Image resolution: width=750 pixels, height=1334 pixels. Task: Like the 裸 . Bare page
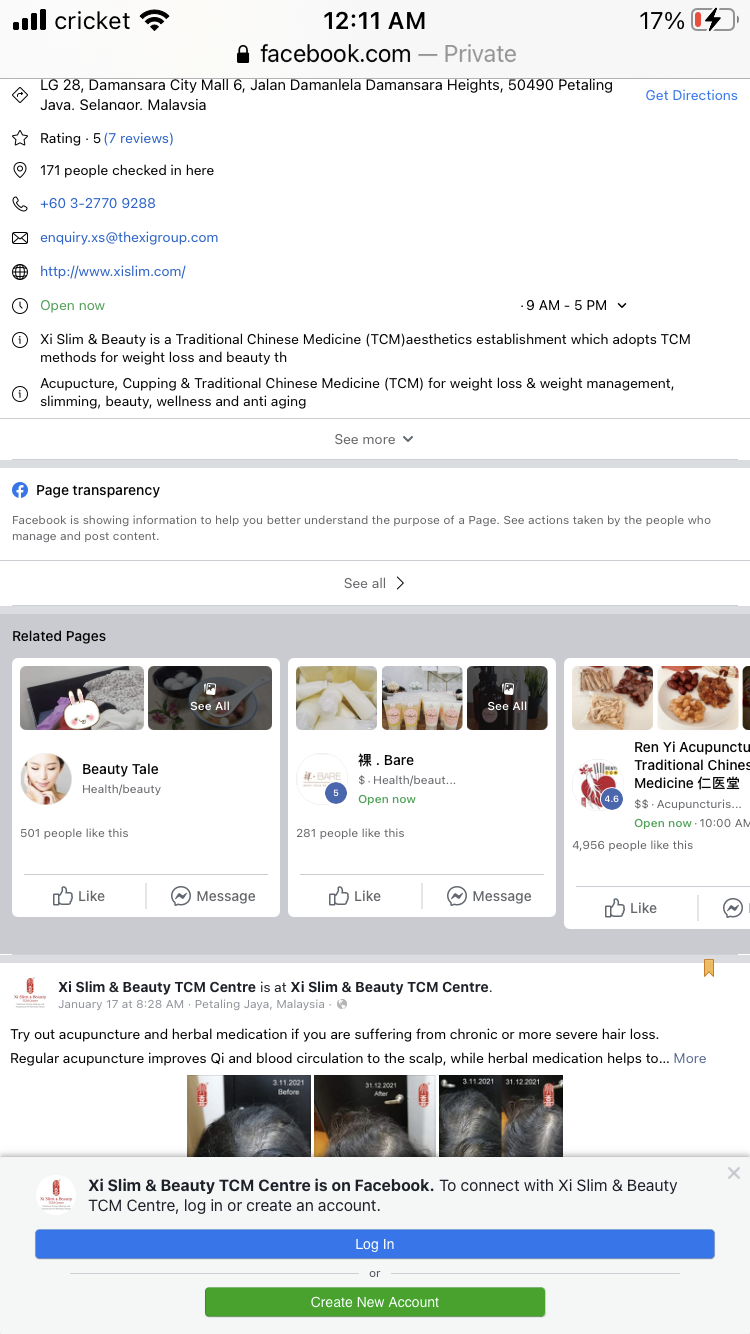click(355, 896)
